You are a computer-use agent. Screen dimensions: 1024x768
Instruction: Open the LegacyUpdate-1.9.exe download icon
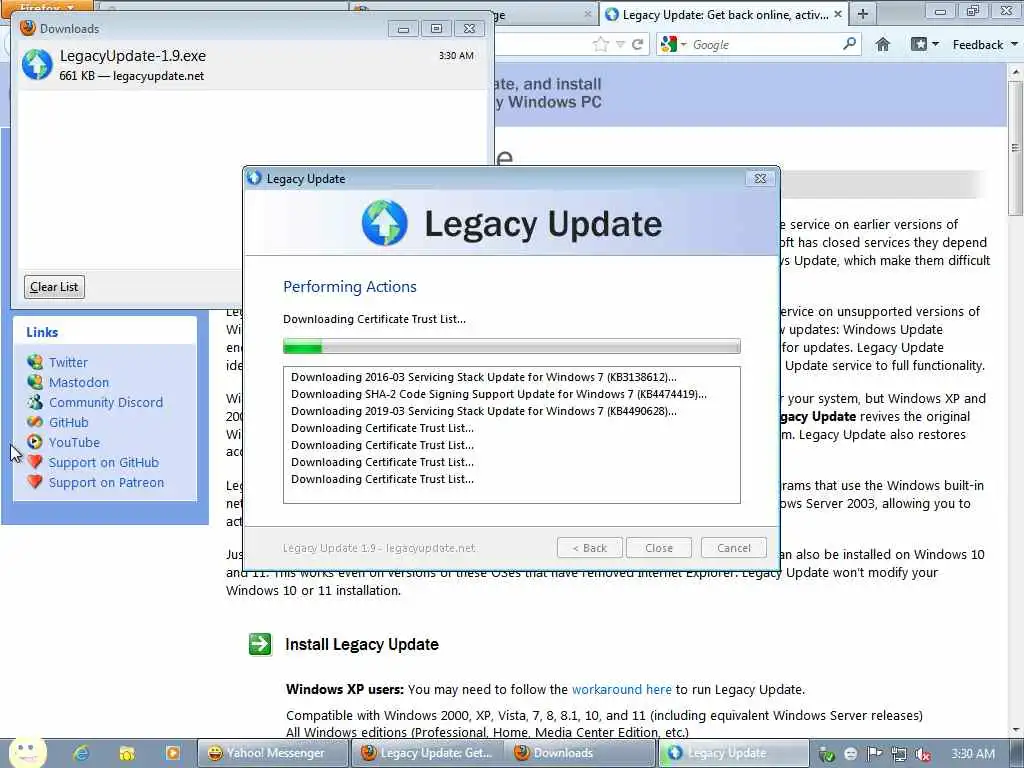[x=37, y=65]
